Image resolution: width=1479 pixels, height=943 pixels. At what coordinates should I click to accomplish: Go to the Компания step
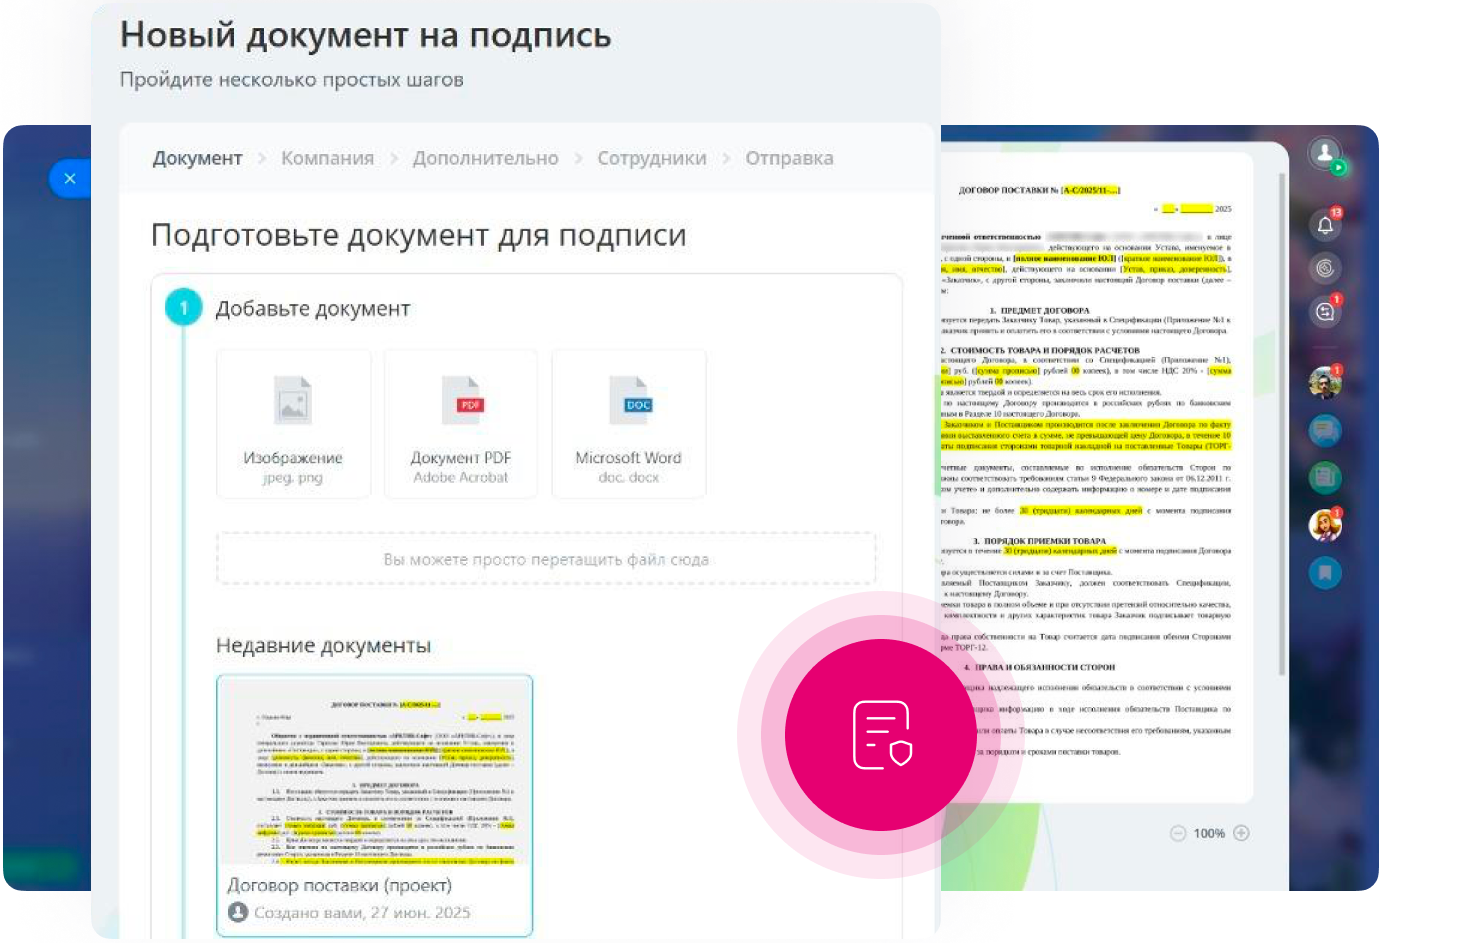point(327,158)
